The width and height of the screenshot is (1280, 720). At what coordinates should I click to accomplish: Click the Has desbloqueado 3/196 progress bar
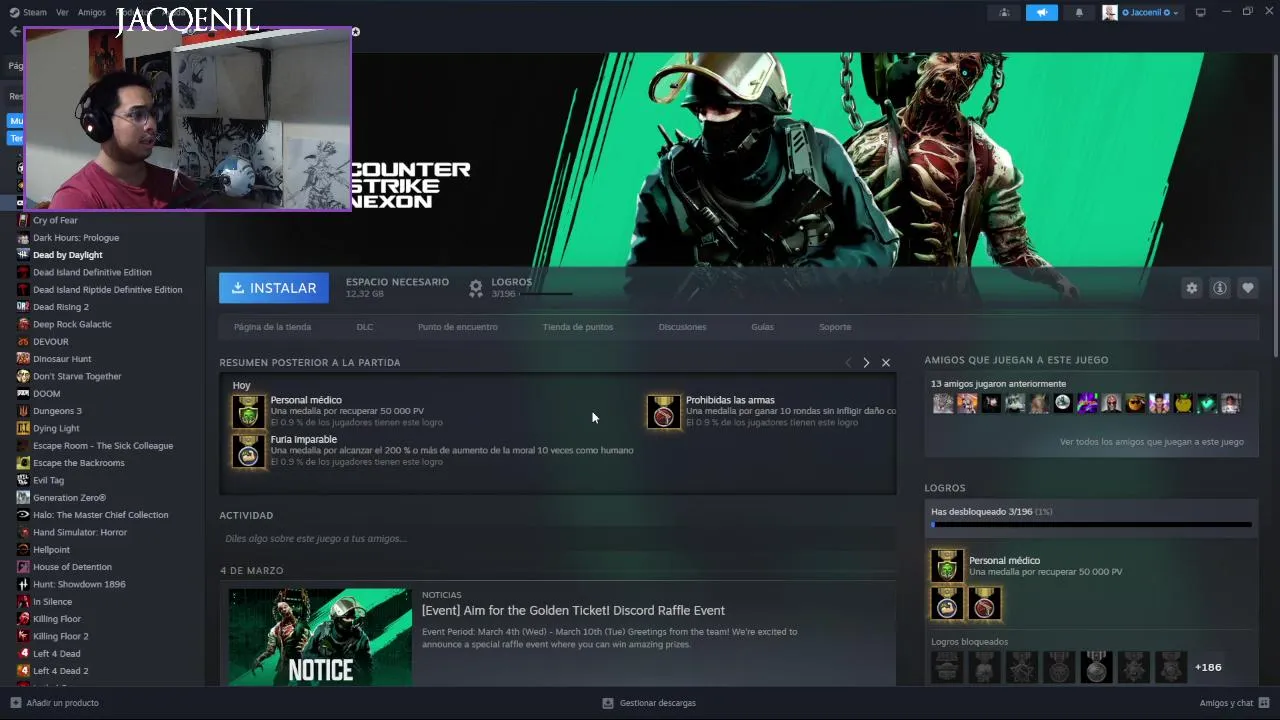1091,524
